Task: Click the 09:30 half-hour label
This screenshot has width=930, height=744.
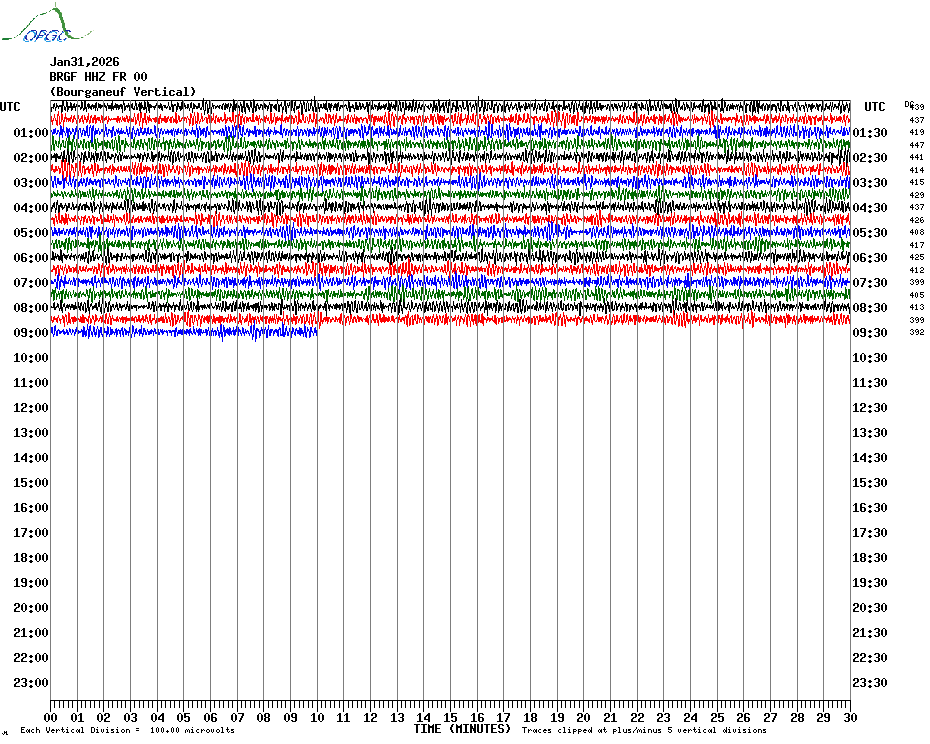Action: point(870,333)
